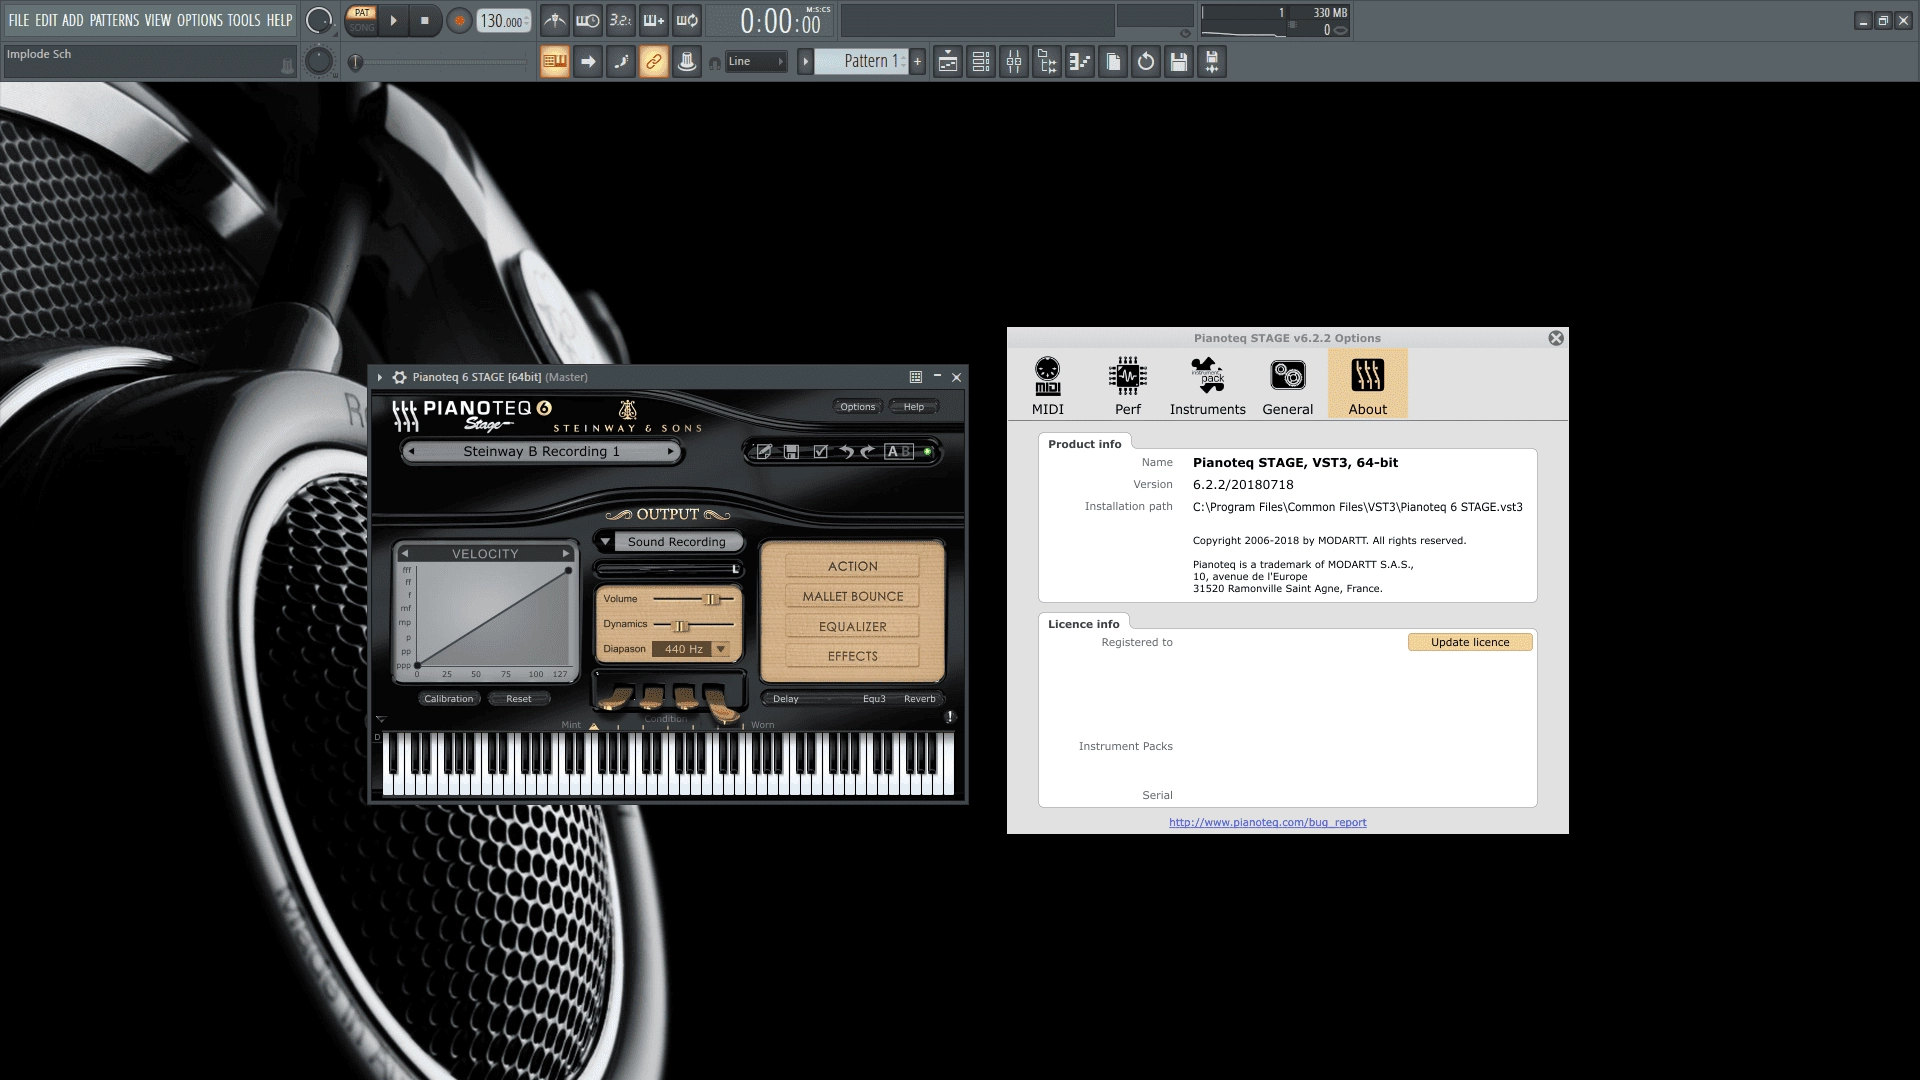Toggle typing keyboard to piano icon

pyautogui.click(x=554, y=62)
